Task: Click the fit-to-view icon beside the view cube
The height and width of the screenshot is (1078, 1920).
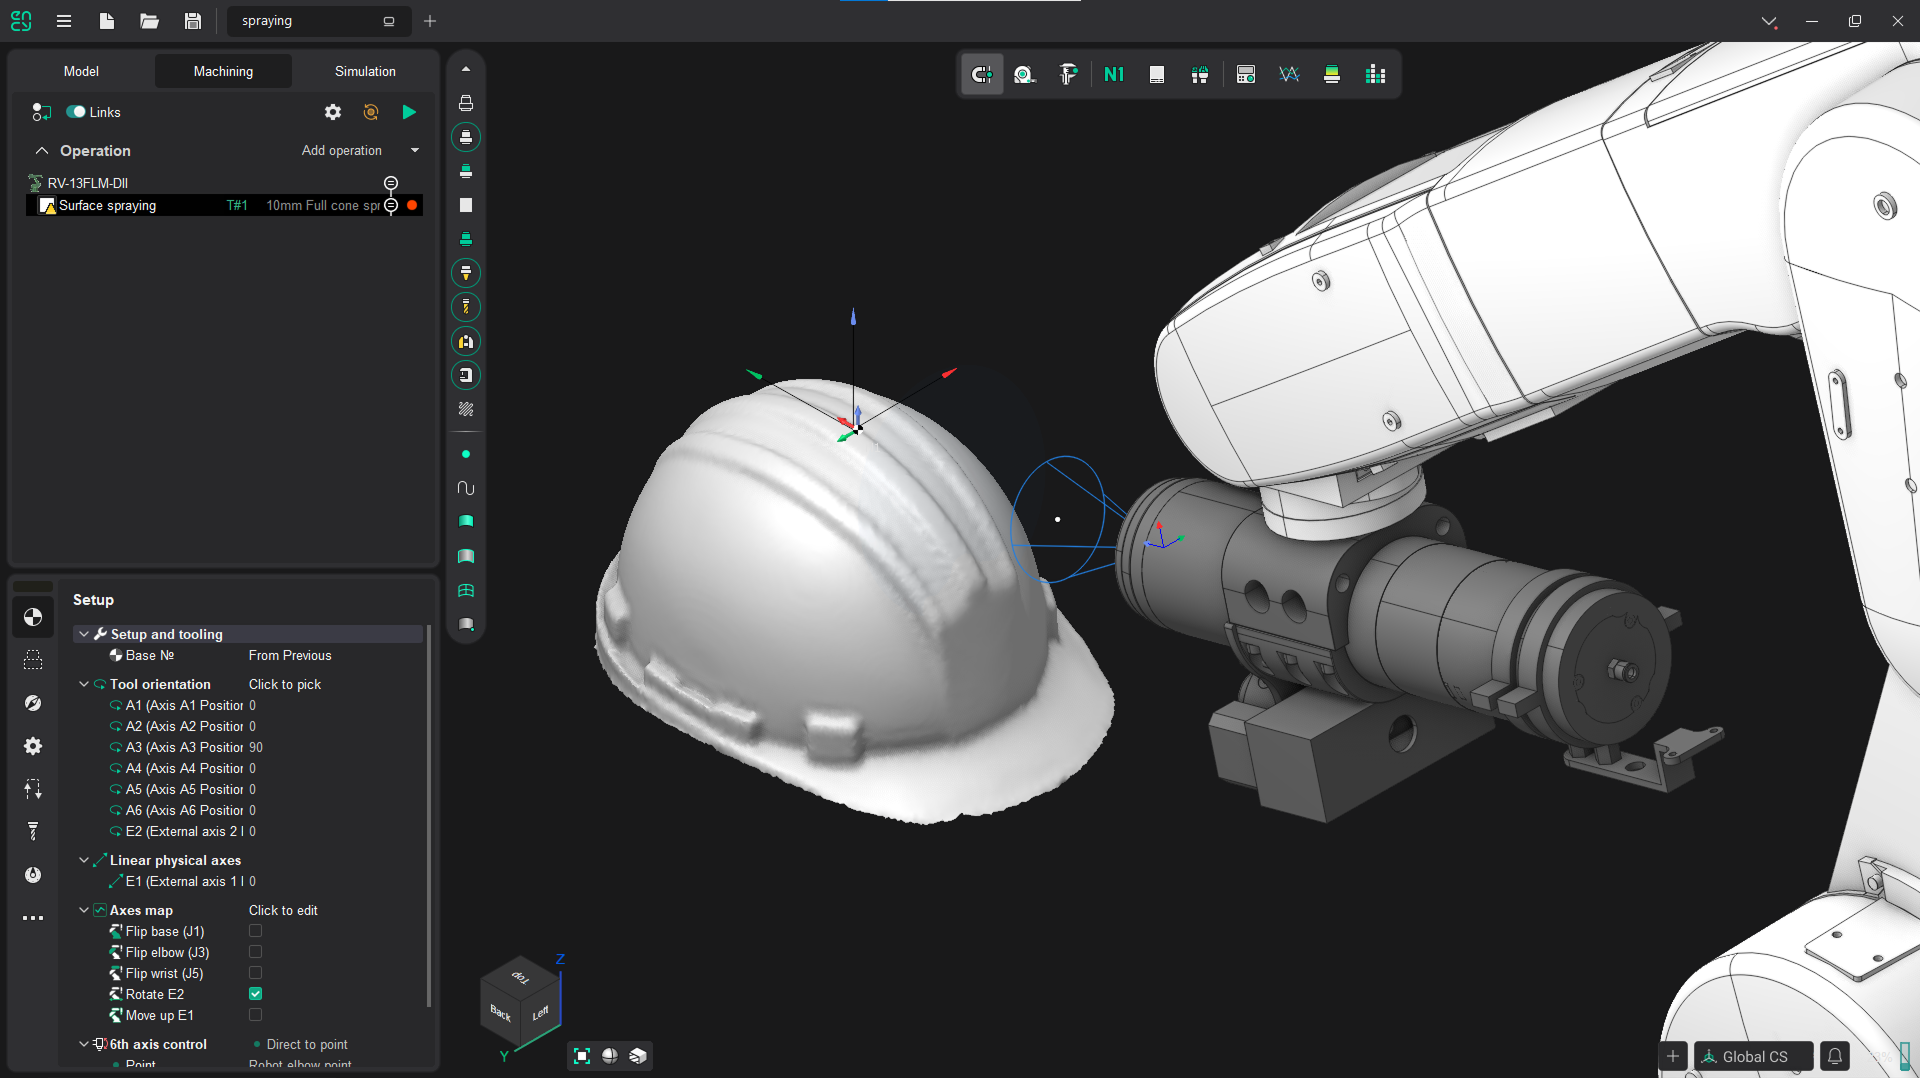Action: pos(582,1056)
